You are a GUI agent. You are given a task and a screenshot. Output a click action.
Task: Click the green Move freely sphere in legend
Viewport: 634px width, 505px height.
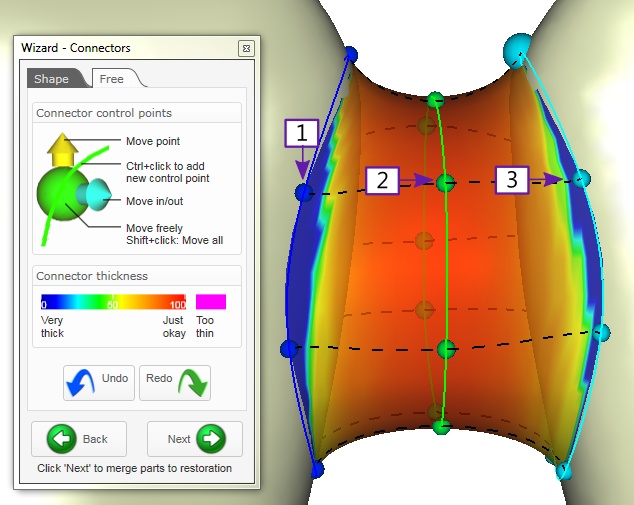pos(61,194)
